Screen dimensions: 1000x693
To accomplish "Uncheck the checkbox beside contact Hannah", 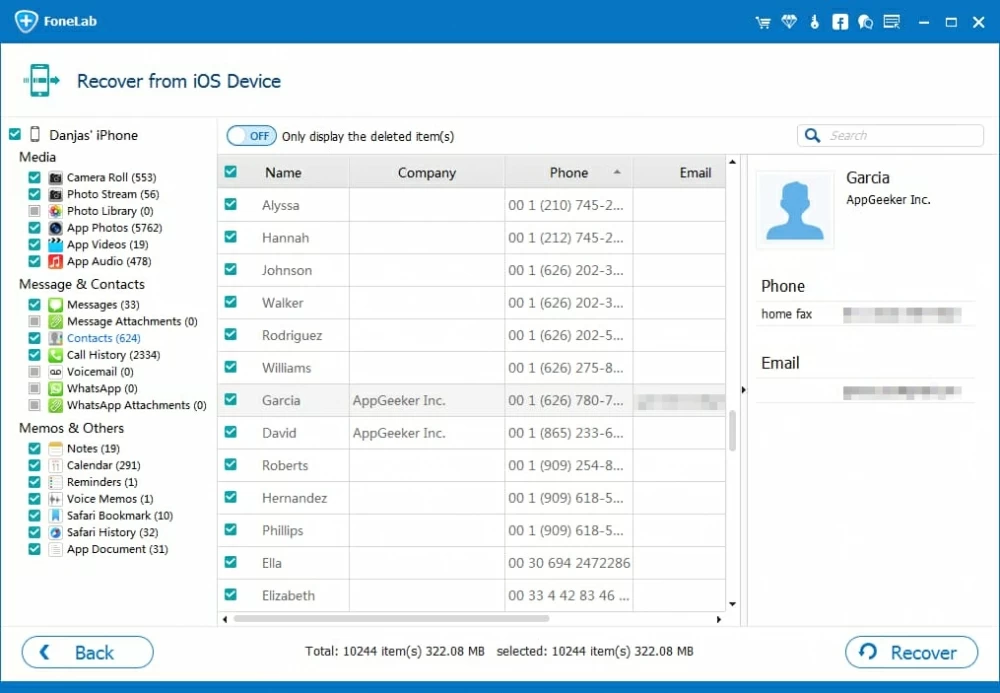I will (x=231, y=237).
